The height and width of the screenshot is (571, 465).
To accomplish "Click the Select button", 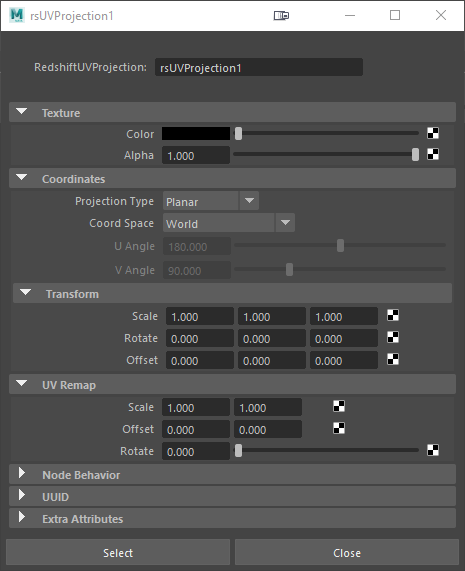I will tap(118, 552).
